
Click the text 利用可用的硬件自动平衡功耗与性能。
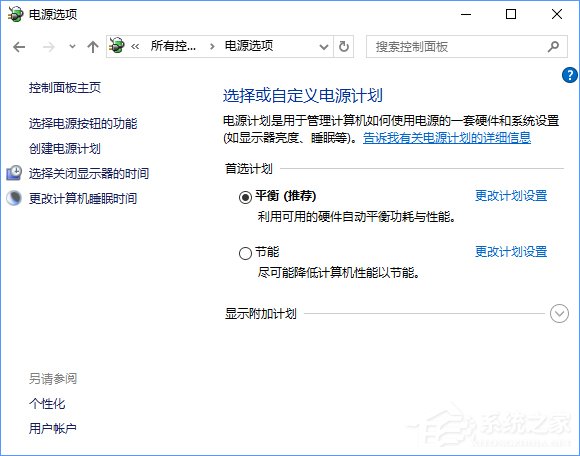click(x=356, y=217)
